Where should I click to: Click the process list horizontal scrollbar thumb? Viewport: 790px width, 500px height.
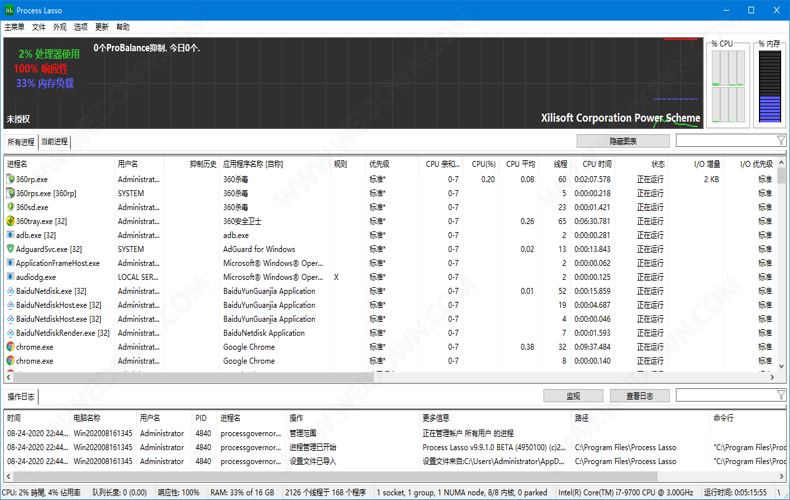(x=193, y=377)
